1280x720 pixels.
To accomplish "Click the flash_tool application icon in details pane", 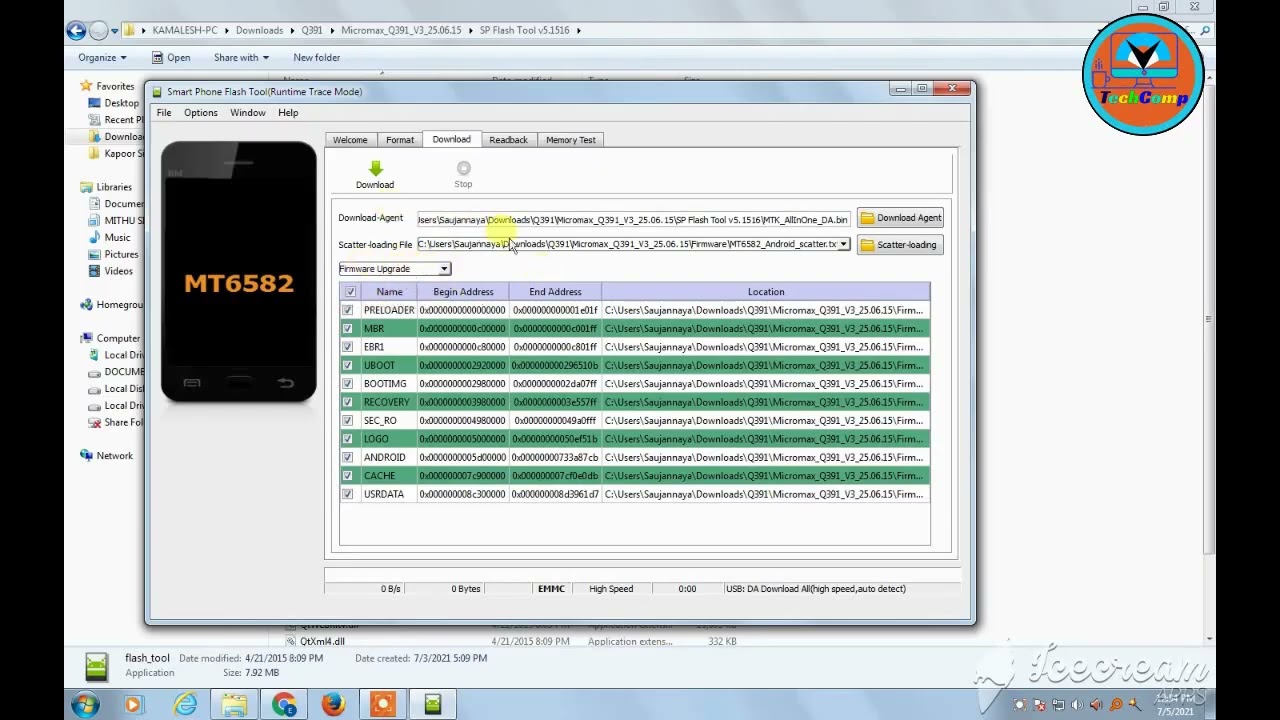I will point(96,667).
